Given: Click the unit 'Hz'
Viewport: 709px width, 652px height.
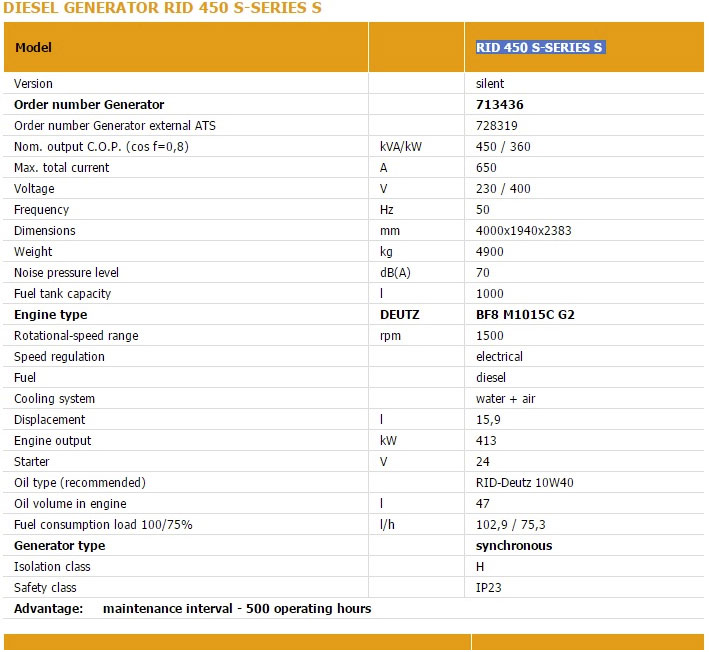Looking at the screenshot, I should click(x=387, y=210).
